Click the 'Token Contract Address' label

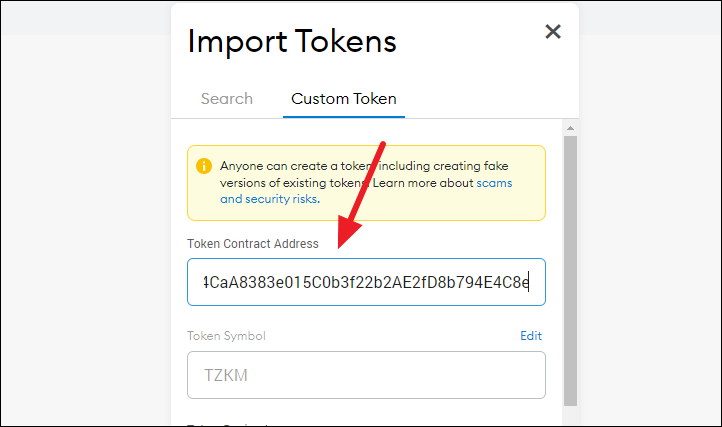pos(253,244)
